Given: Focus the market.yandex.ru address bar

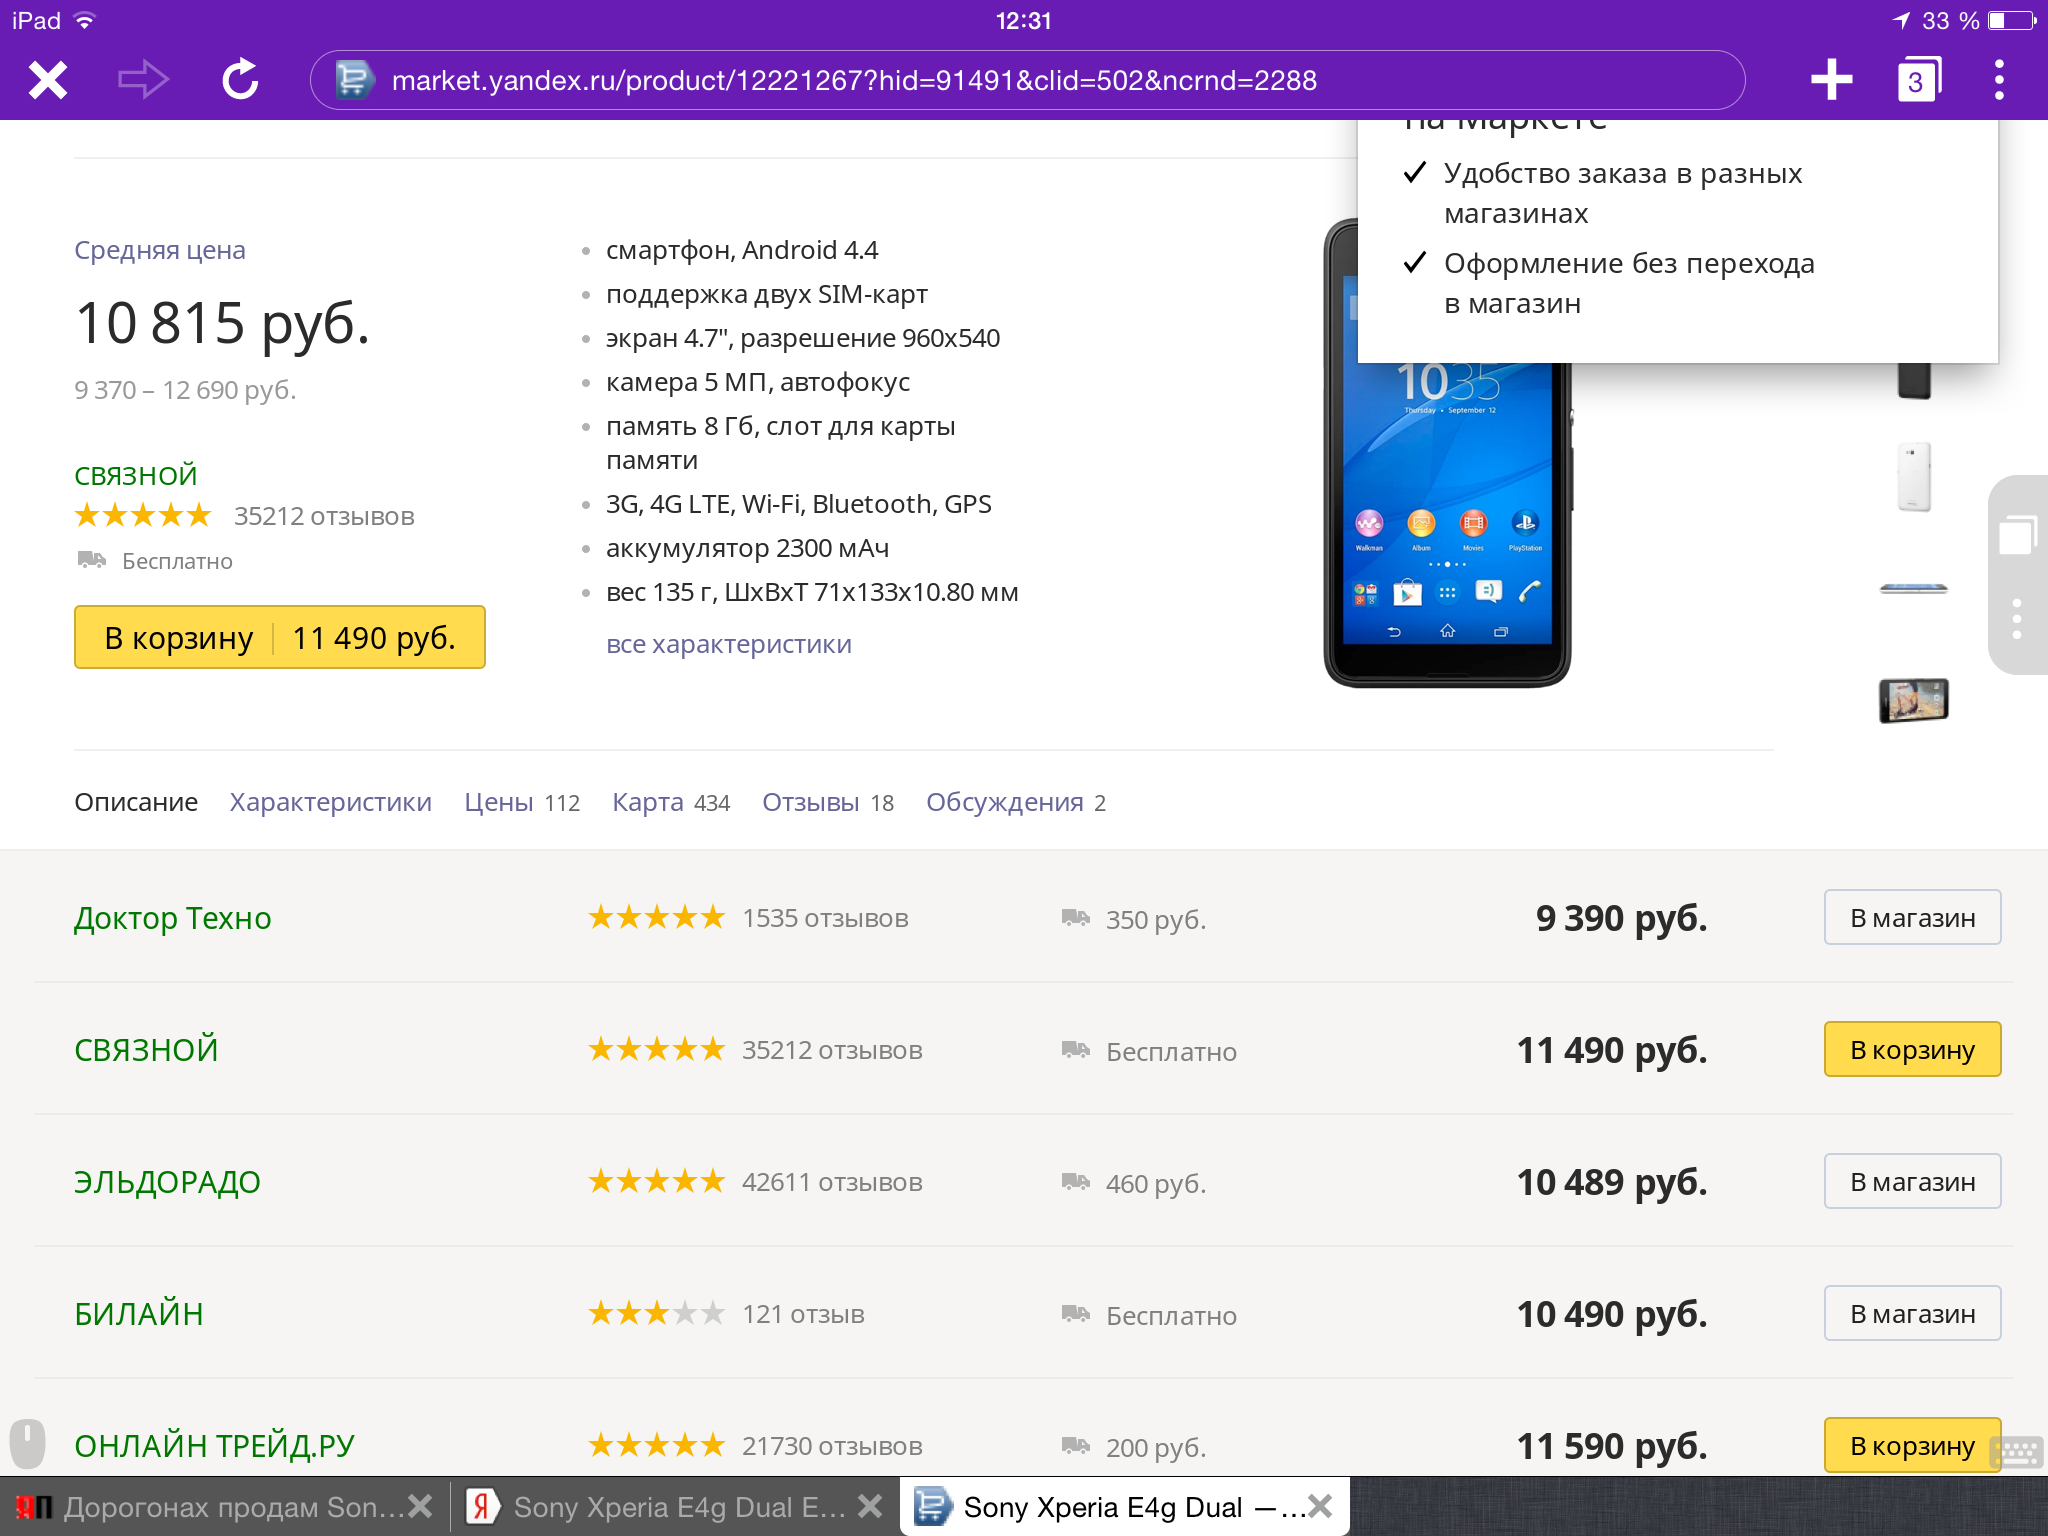Looking at the screenshot, I should pos(1028,80).
